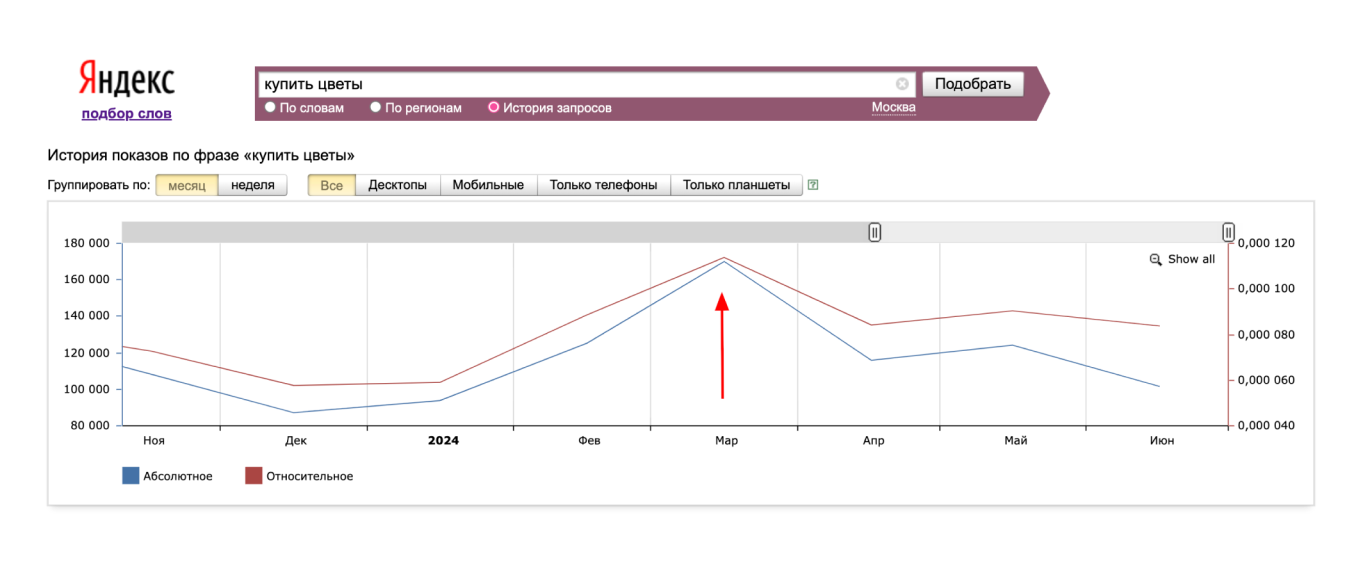Screen dimensions: 1360x569
Task: Toggle the blue Абсолютное legend swatch
Action: pyautogui.click(x=130, y=476)
